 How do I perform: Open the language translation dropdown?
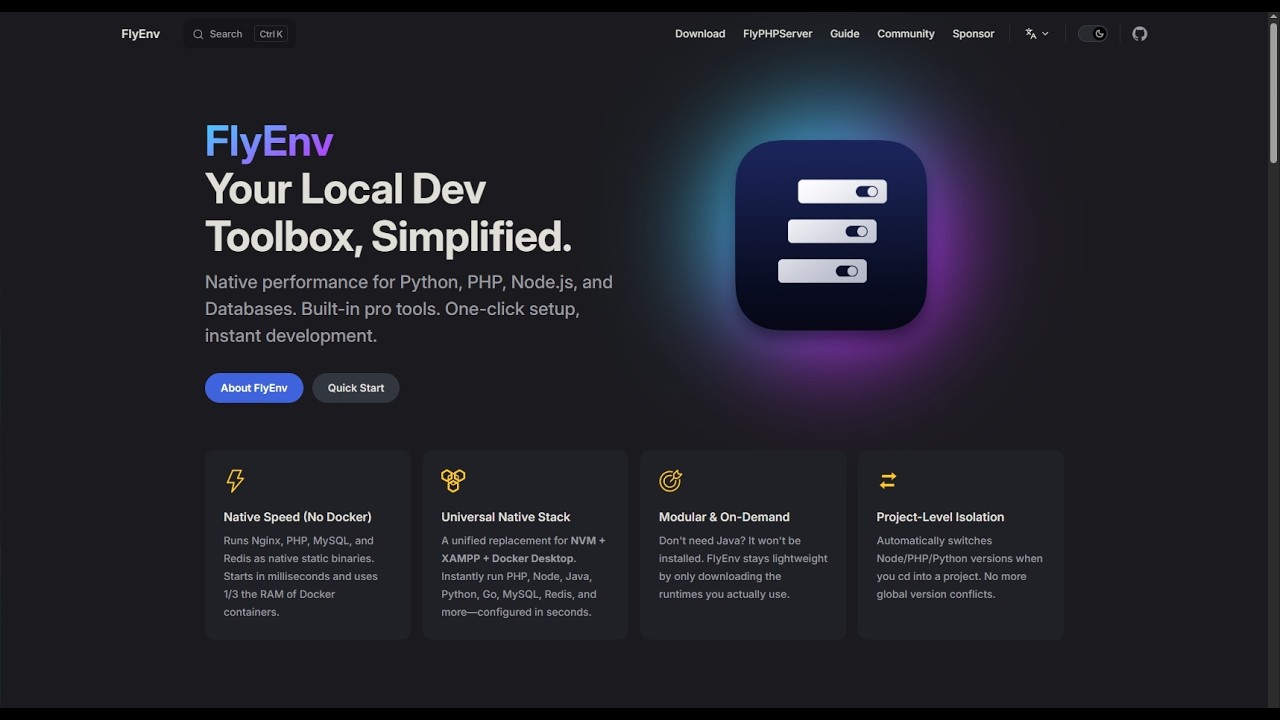(x=1037, y=34)
